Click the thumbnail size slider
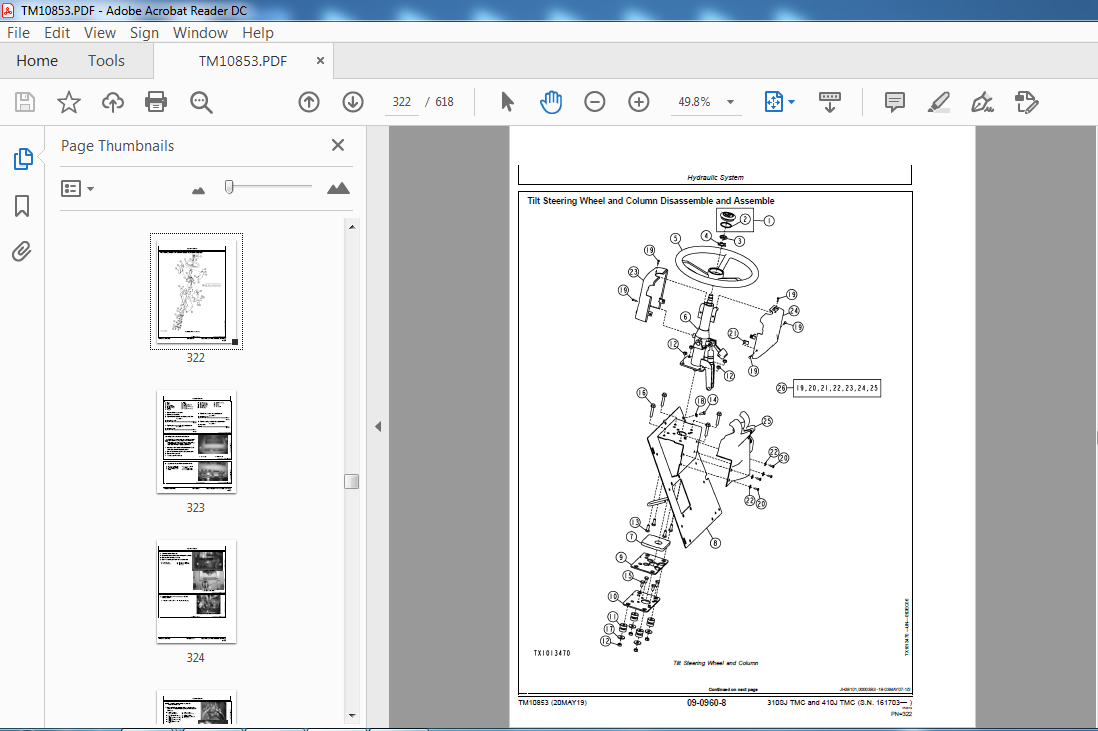The height and width of the screenshot is (731, 1098). 230,187
